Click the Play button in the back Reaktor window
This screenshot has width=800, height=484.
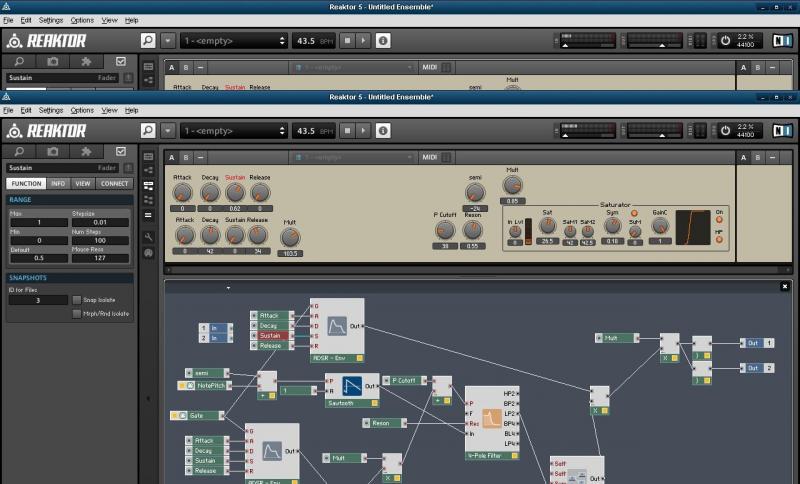[x=363, y=41]
